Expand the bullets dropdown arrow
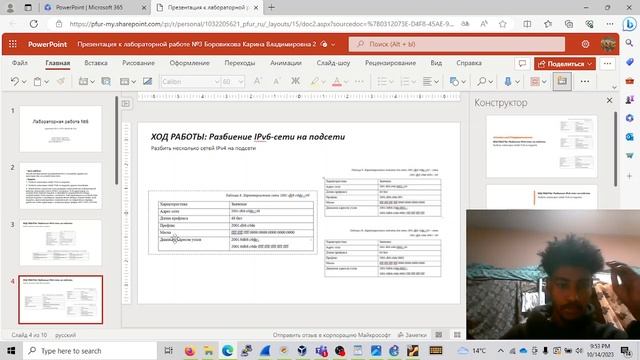 (391, 82)
